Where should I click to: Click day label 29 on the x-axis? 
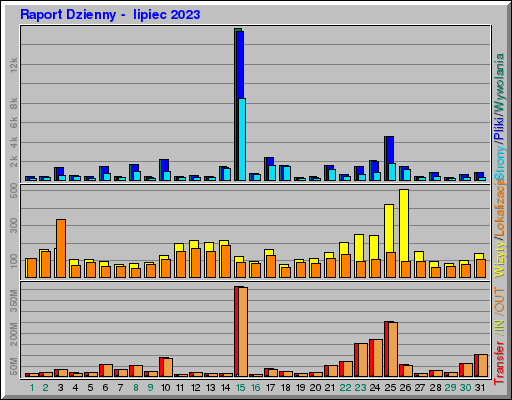pyautogui.click(x=450, y=388)
